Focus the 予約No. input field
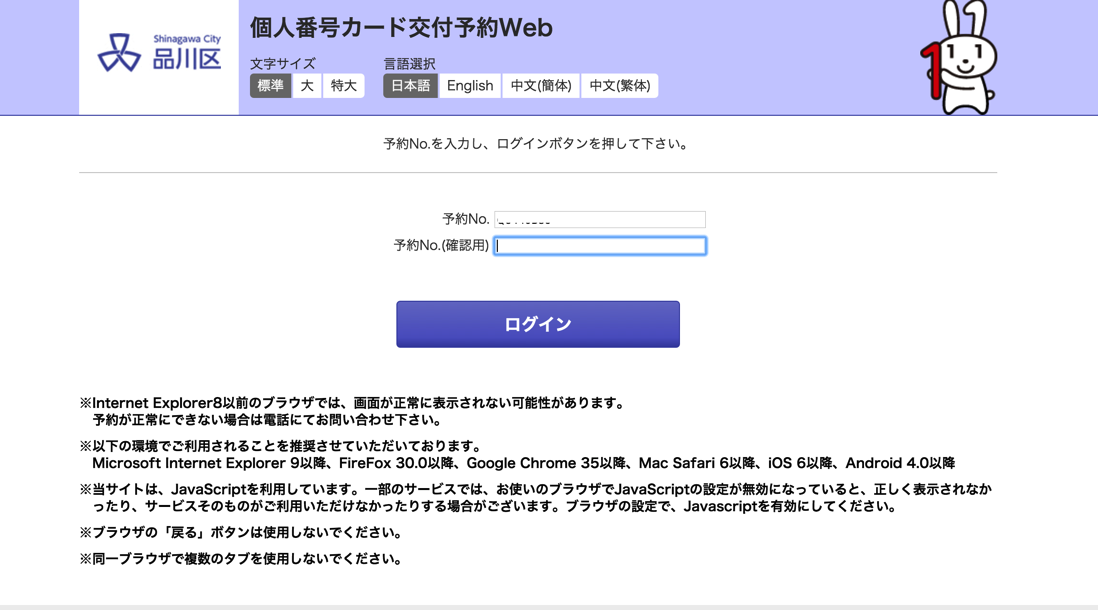 (600, 219)
